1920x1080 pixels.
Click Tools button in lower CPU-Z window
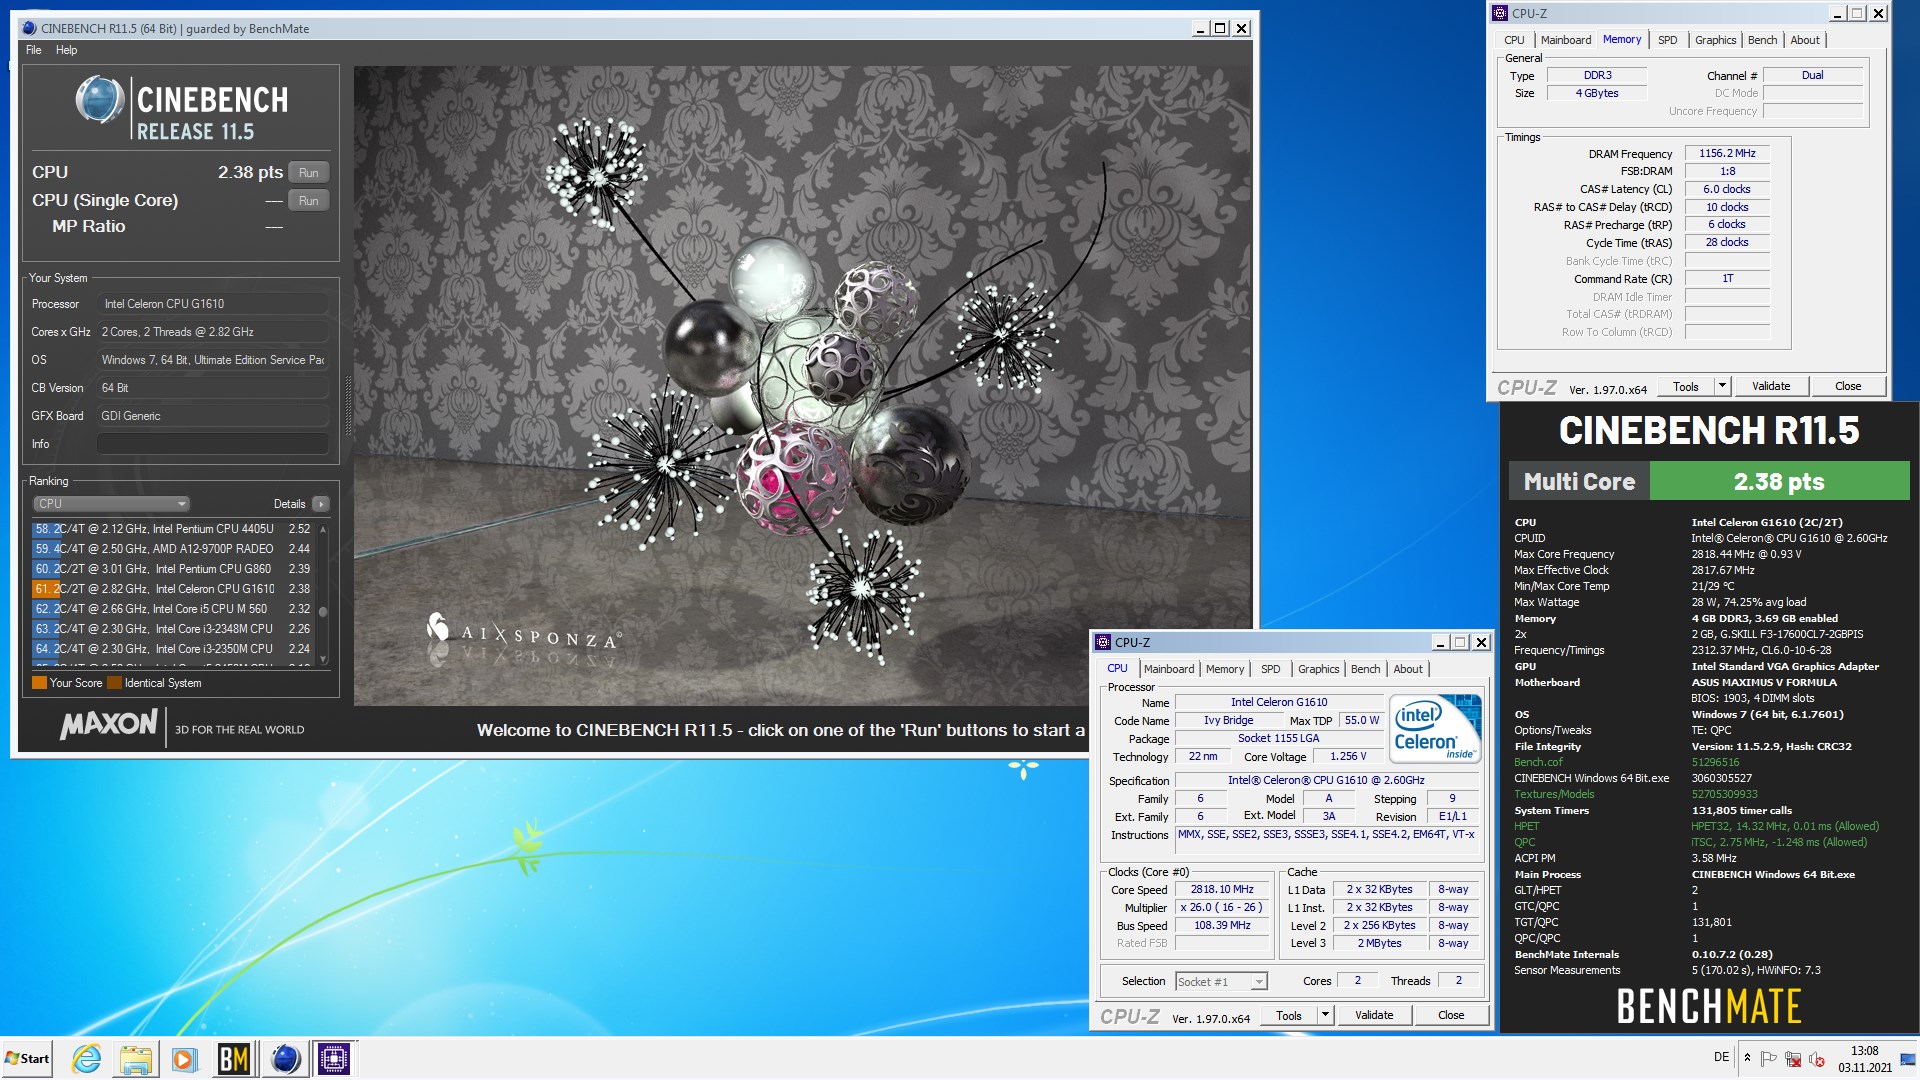[x=1289, y=1015]
